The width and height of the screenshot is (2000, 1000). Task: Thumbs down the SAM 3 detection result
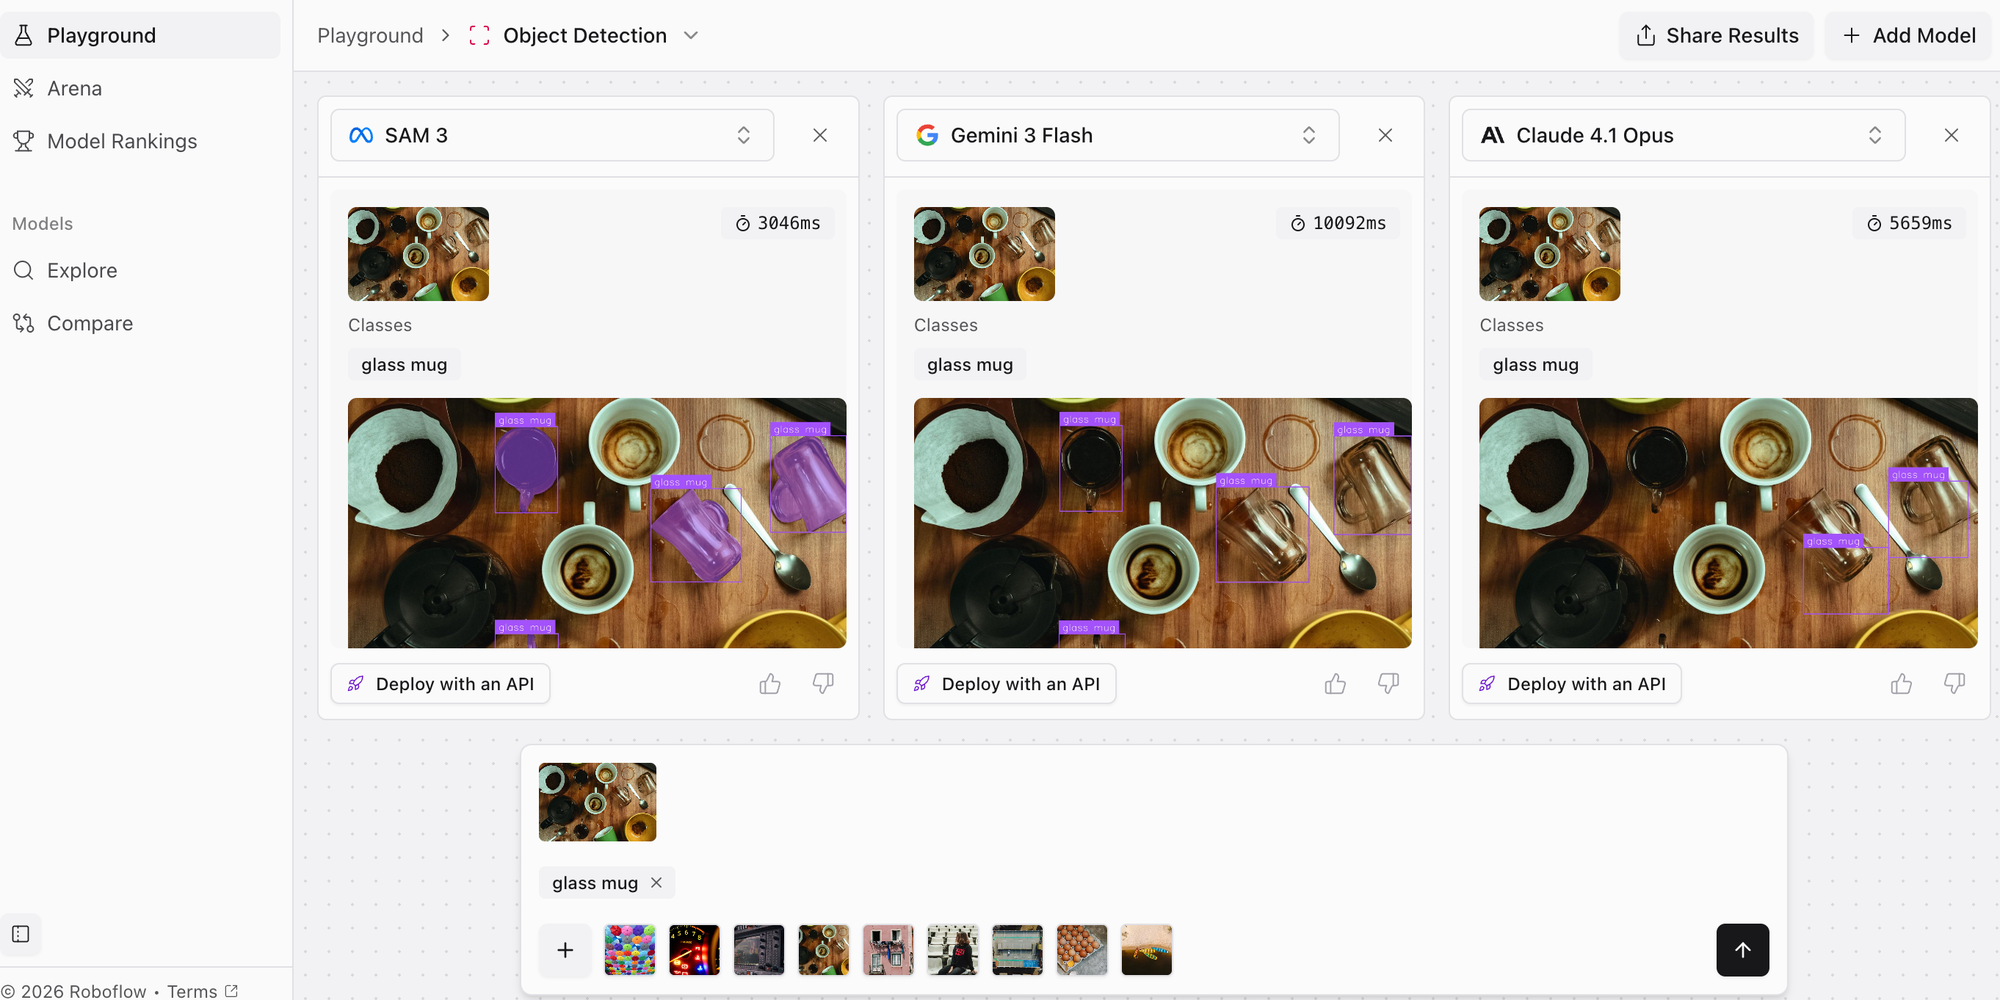823,684
